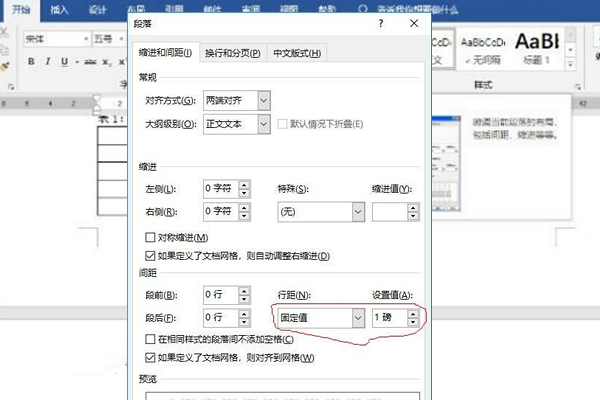Apply strikethrough formatting in the ribbon
The width and height of the screenshot is (600, 400).
pyautogui.click(x=90, y=61)
